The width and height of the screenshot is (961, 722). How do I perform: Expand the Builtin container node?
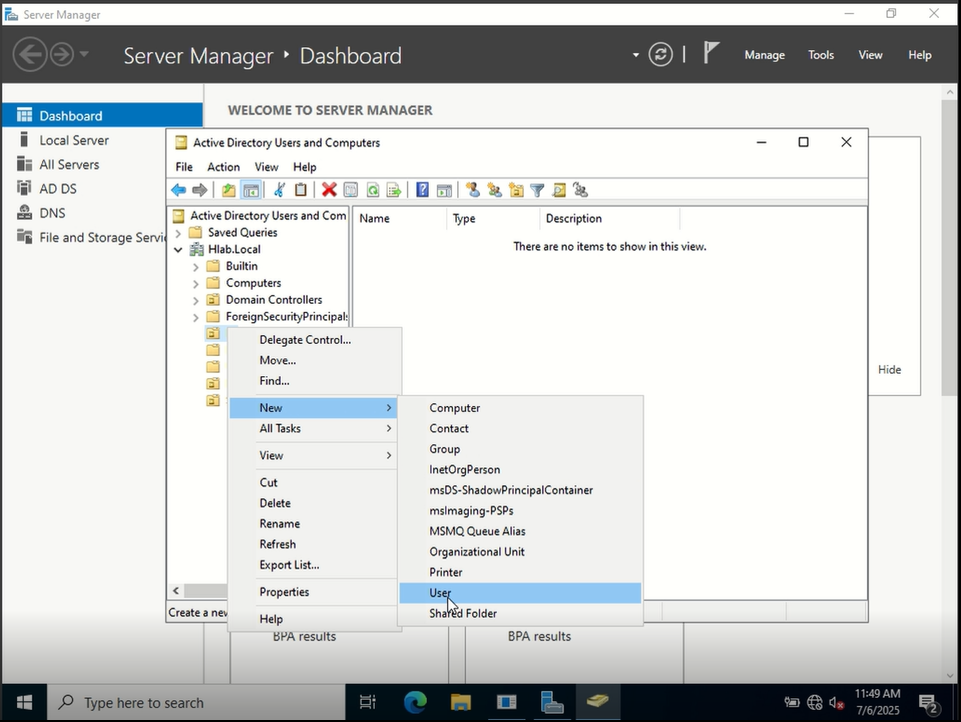(x=196, y=267)
